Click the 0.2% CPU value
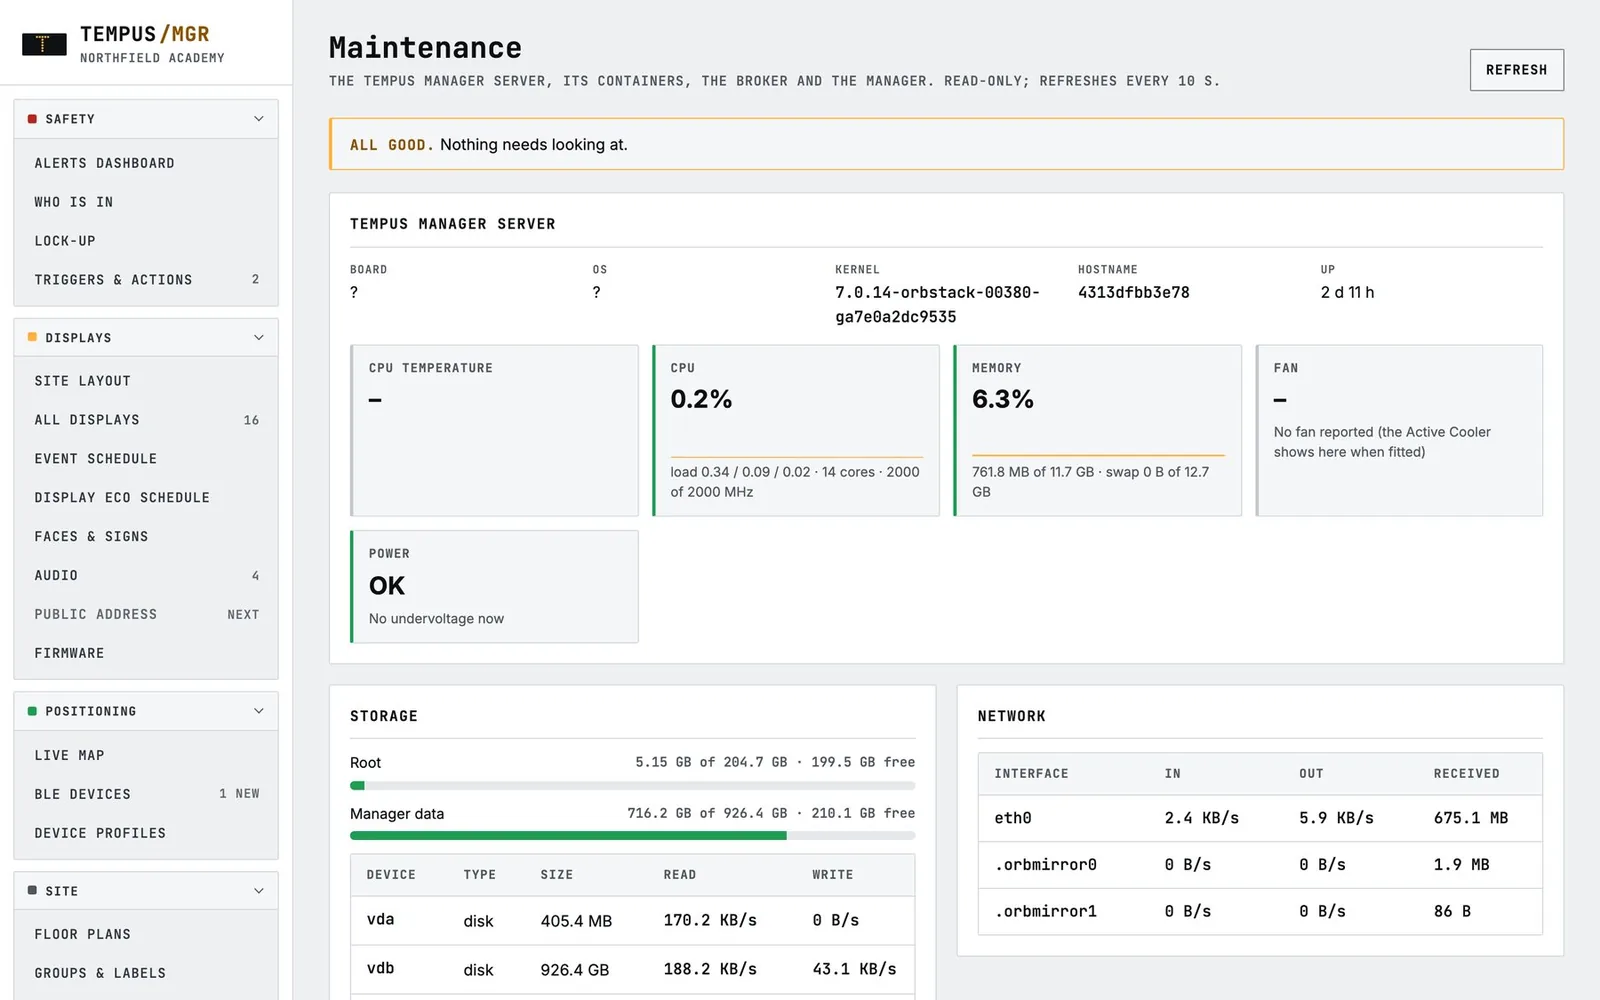Screen dimensions: 1600x1000 [x=701, y=400]
